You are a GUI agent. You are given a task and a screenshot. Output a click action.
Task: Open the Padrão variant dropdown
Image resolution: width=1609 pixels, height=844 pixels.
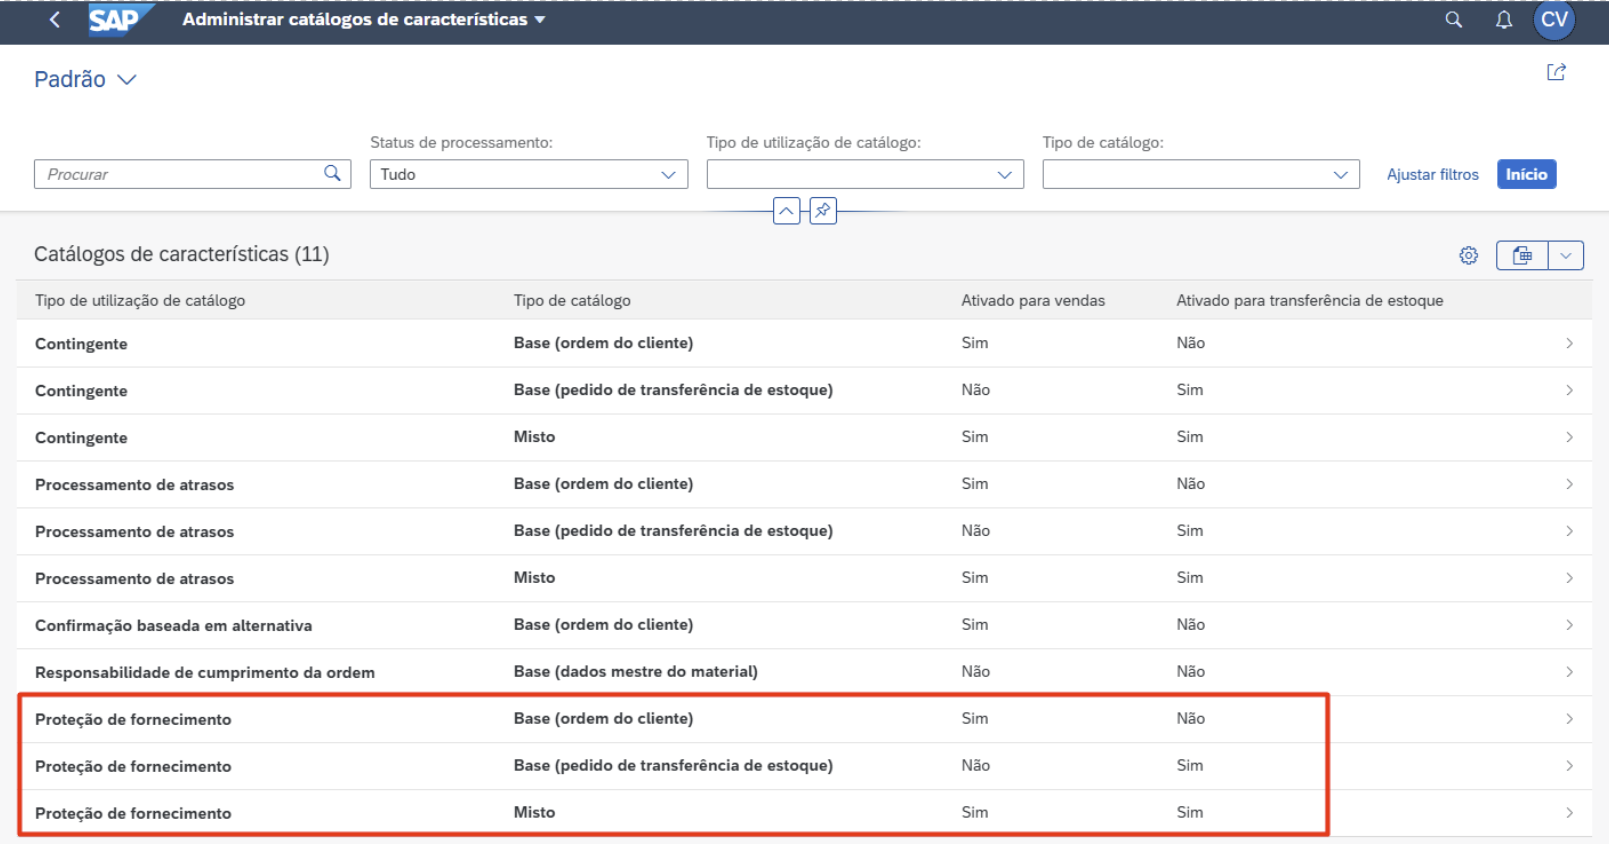click(127, 80)
